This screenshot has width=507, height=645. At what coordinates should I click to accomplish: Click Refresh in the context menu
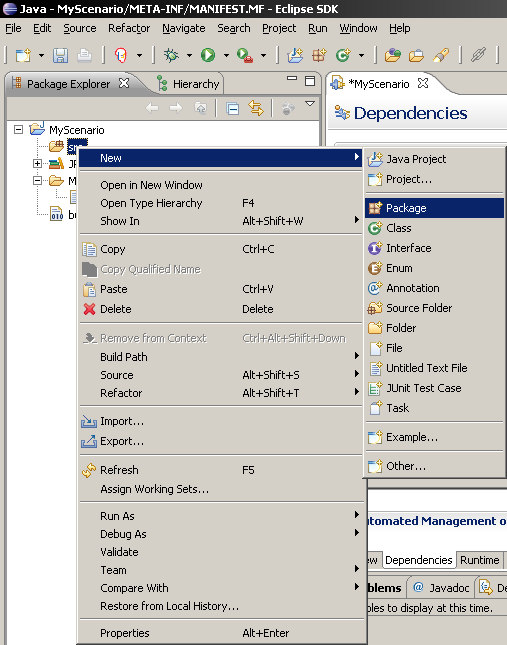pyautogui.click(x=221, y=470)
